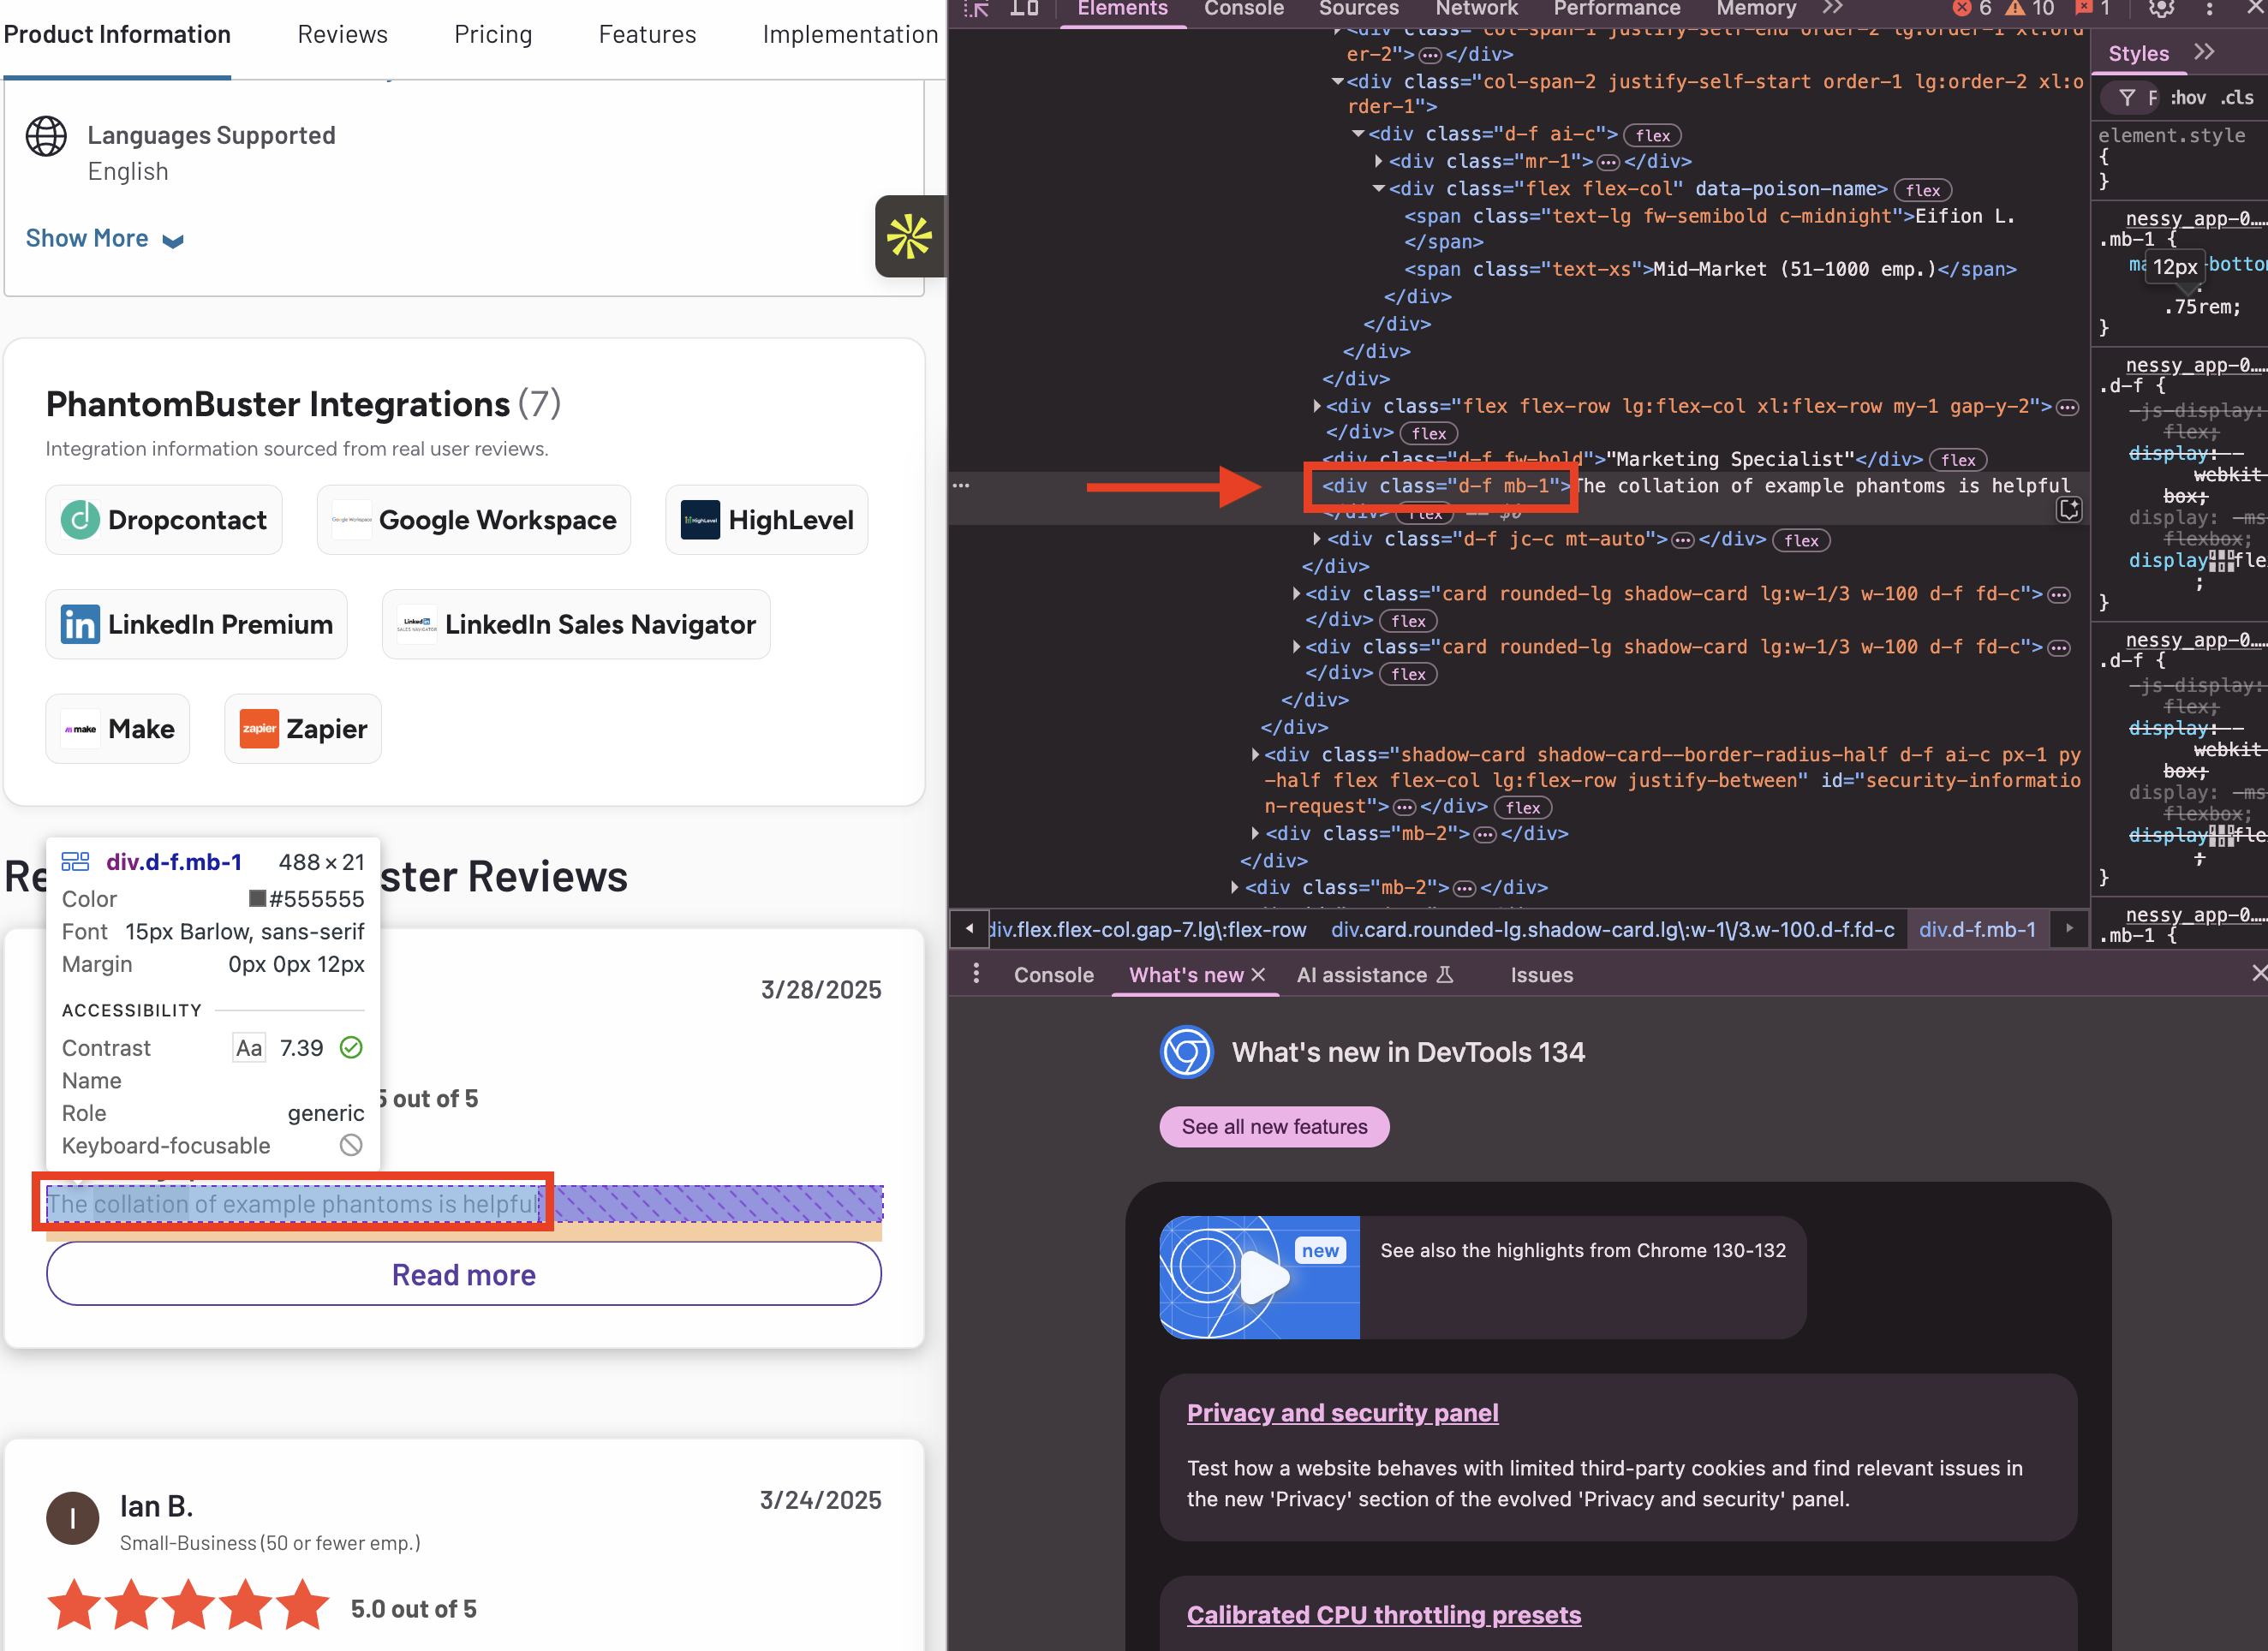The image size is (2268, 1651).
Task: Click the Dropcontact logo icon
Action: coord(80,520)
